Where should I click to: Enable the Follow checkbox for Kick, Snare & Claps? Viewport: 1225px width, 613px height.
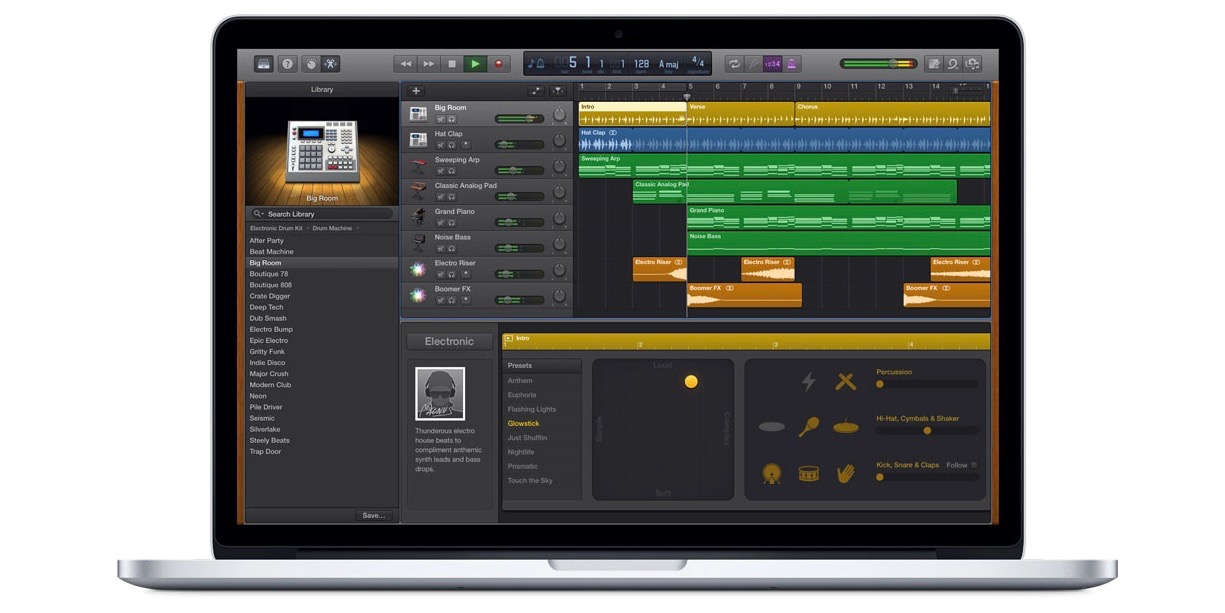coord(974,465)
